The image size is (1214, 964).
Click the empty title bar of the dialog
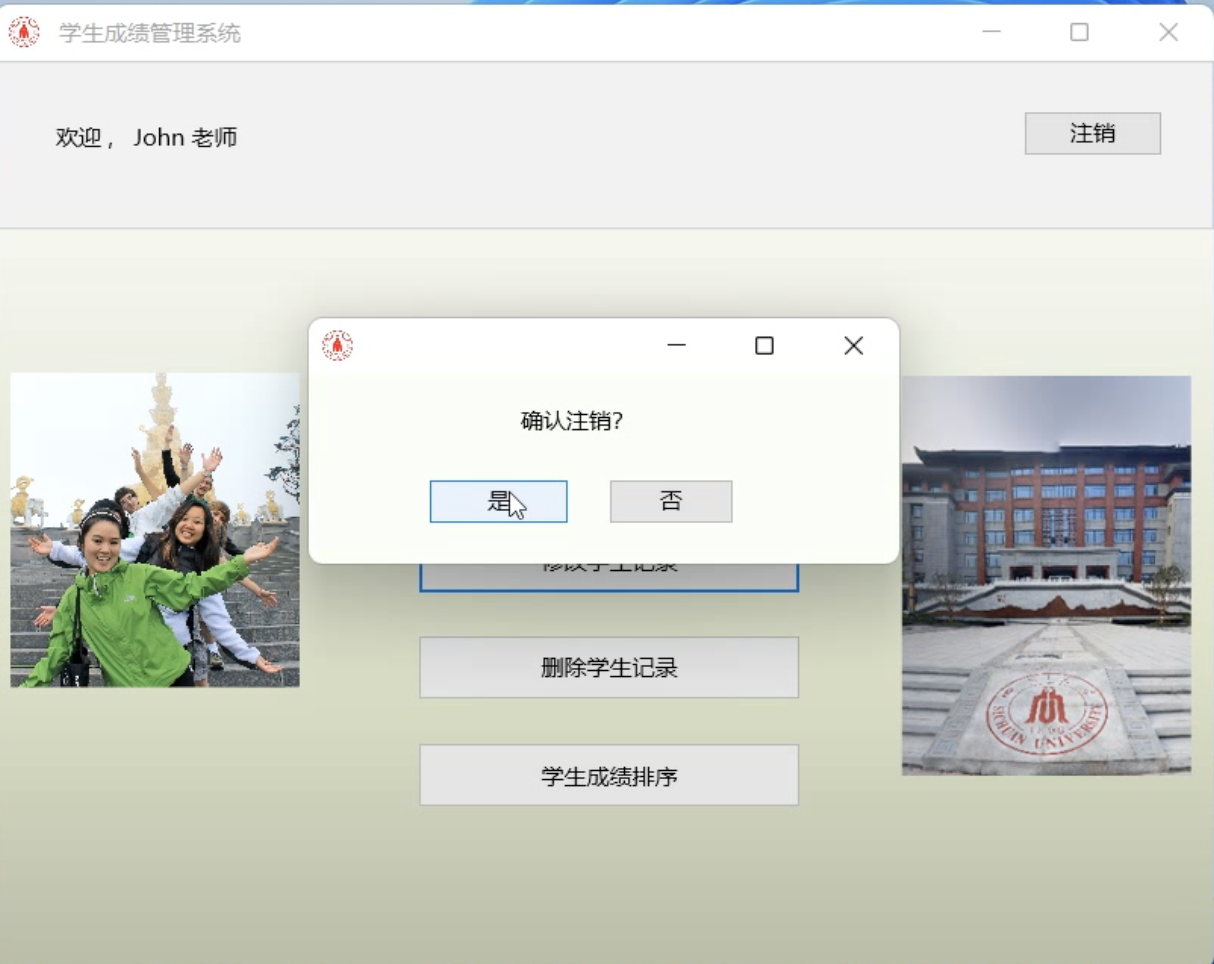pos(500,346)
